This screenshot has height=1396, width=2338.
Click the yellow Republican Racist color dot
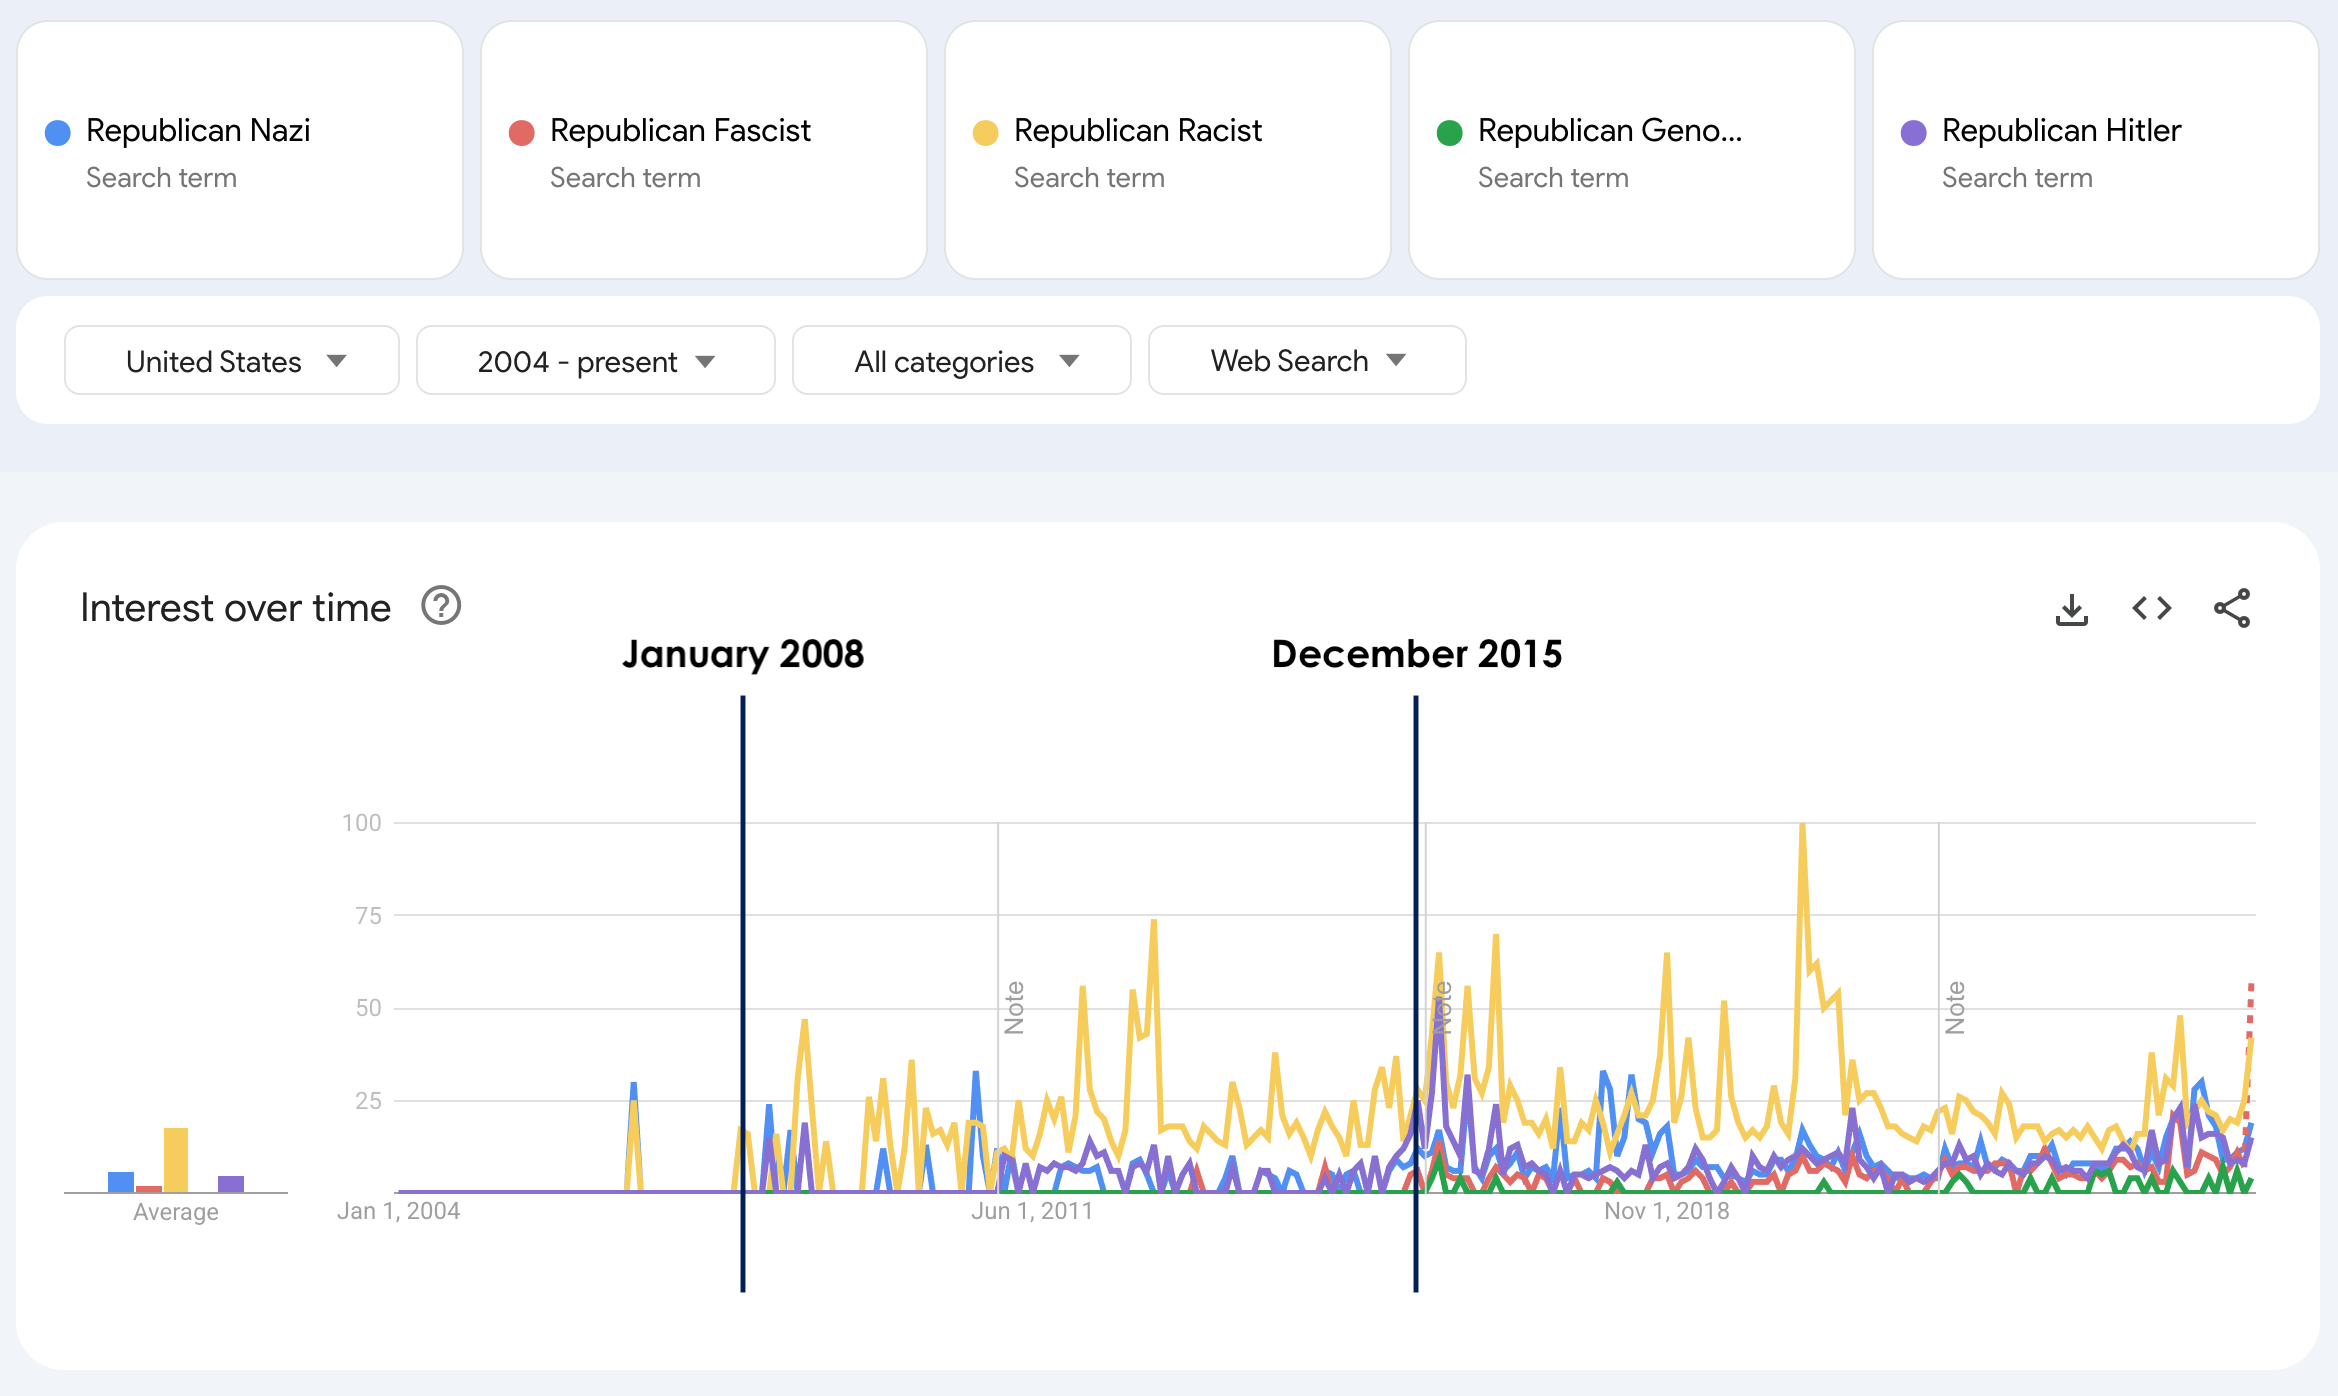point(985,132)
